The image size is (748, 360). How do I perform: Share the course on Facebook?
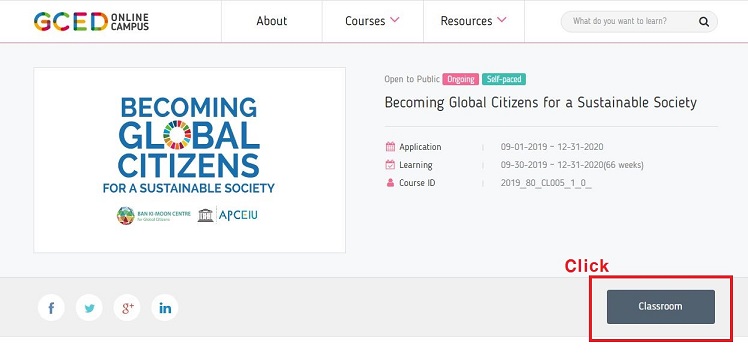[51, 308]
